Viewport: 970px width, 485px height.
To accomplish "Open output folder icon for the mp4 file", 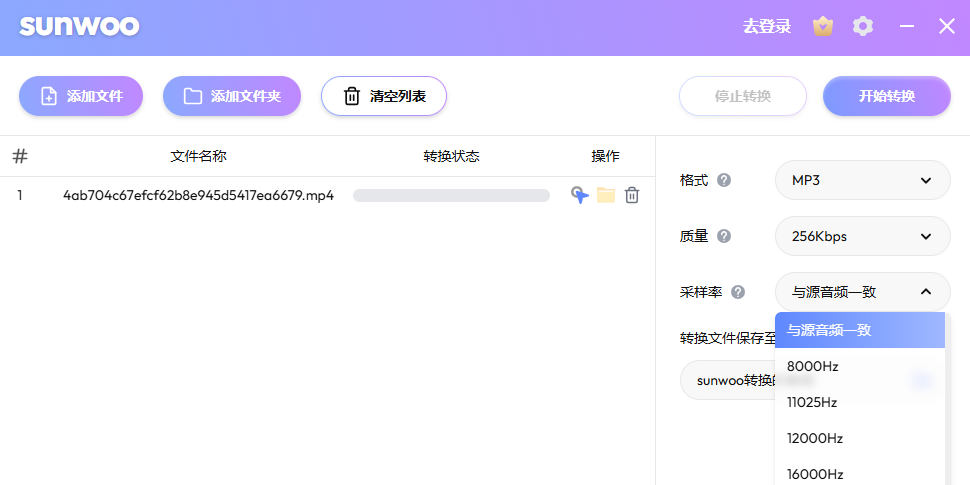I will (606, 195).
